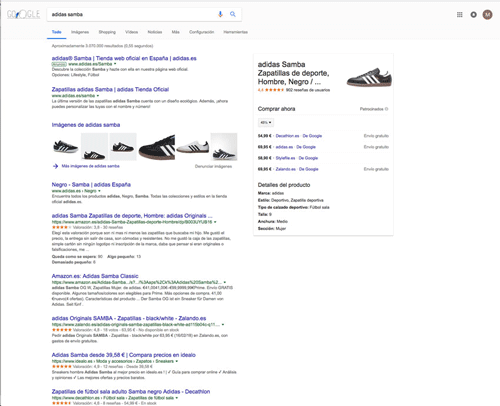500x406 pixels.
Task: Switch to the Shopping tab
Action: click(x=107, y=32)
